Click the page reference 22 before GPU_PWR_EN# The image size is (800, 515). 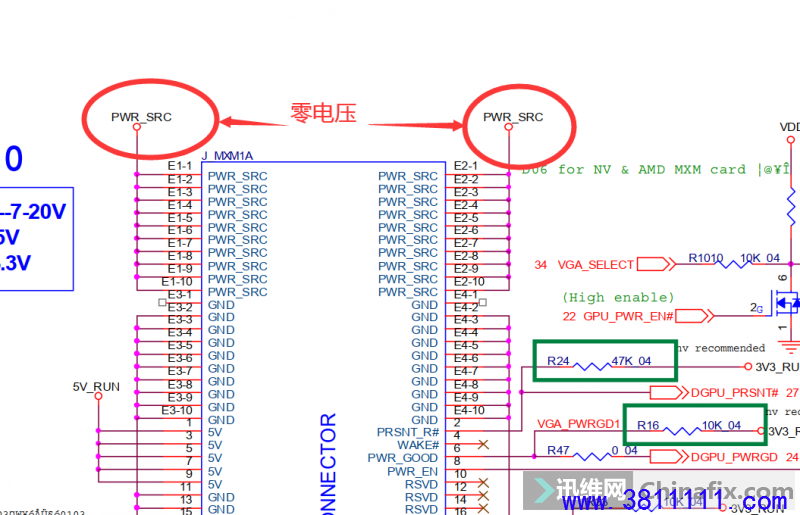click(x=569, y=316)
